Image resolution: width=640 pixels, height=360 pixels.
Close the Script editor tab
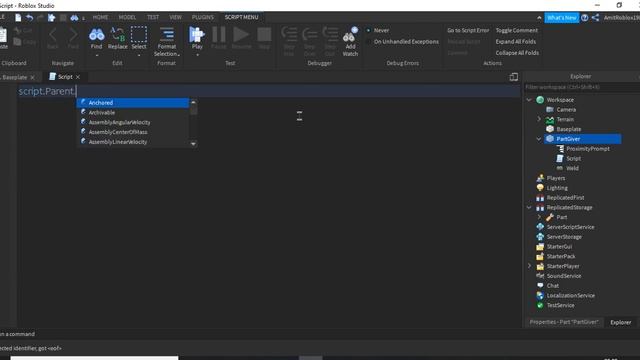pyautogui.click(x=78, y=77)
